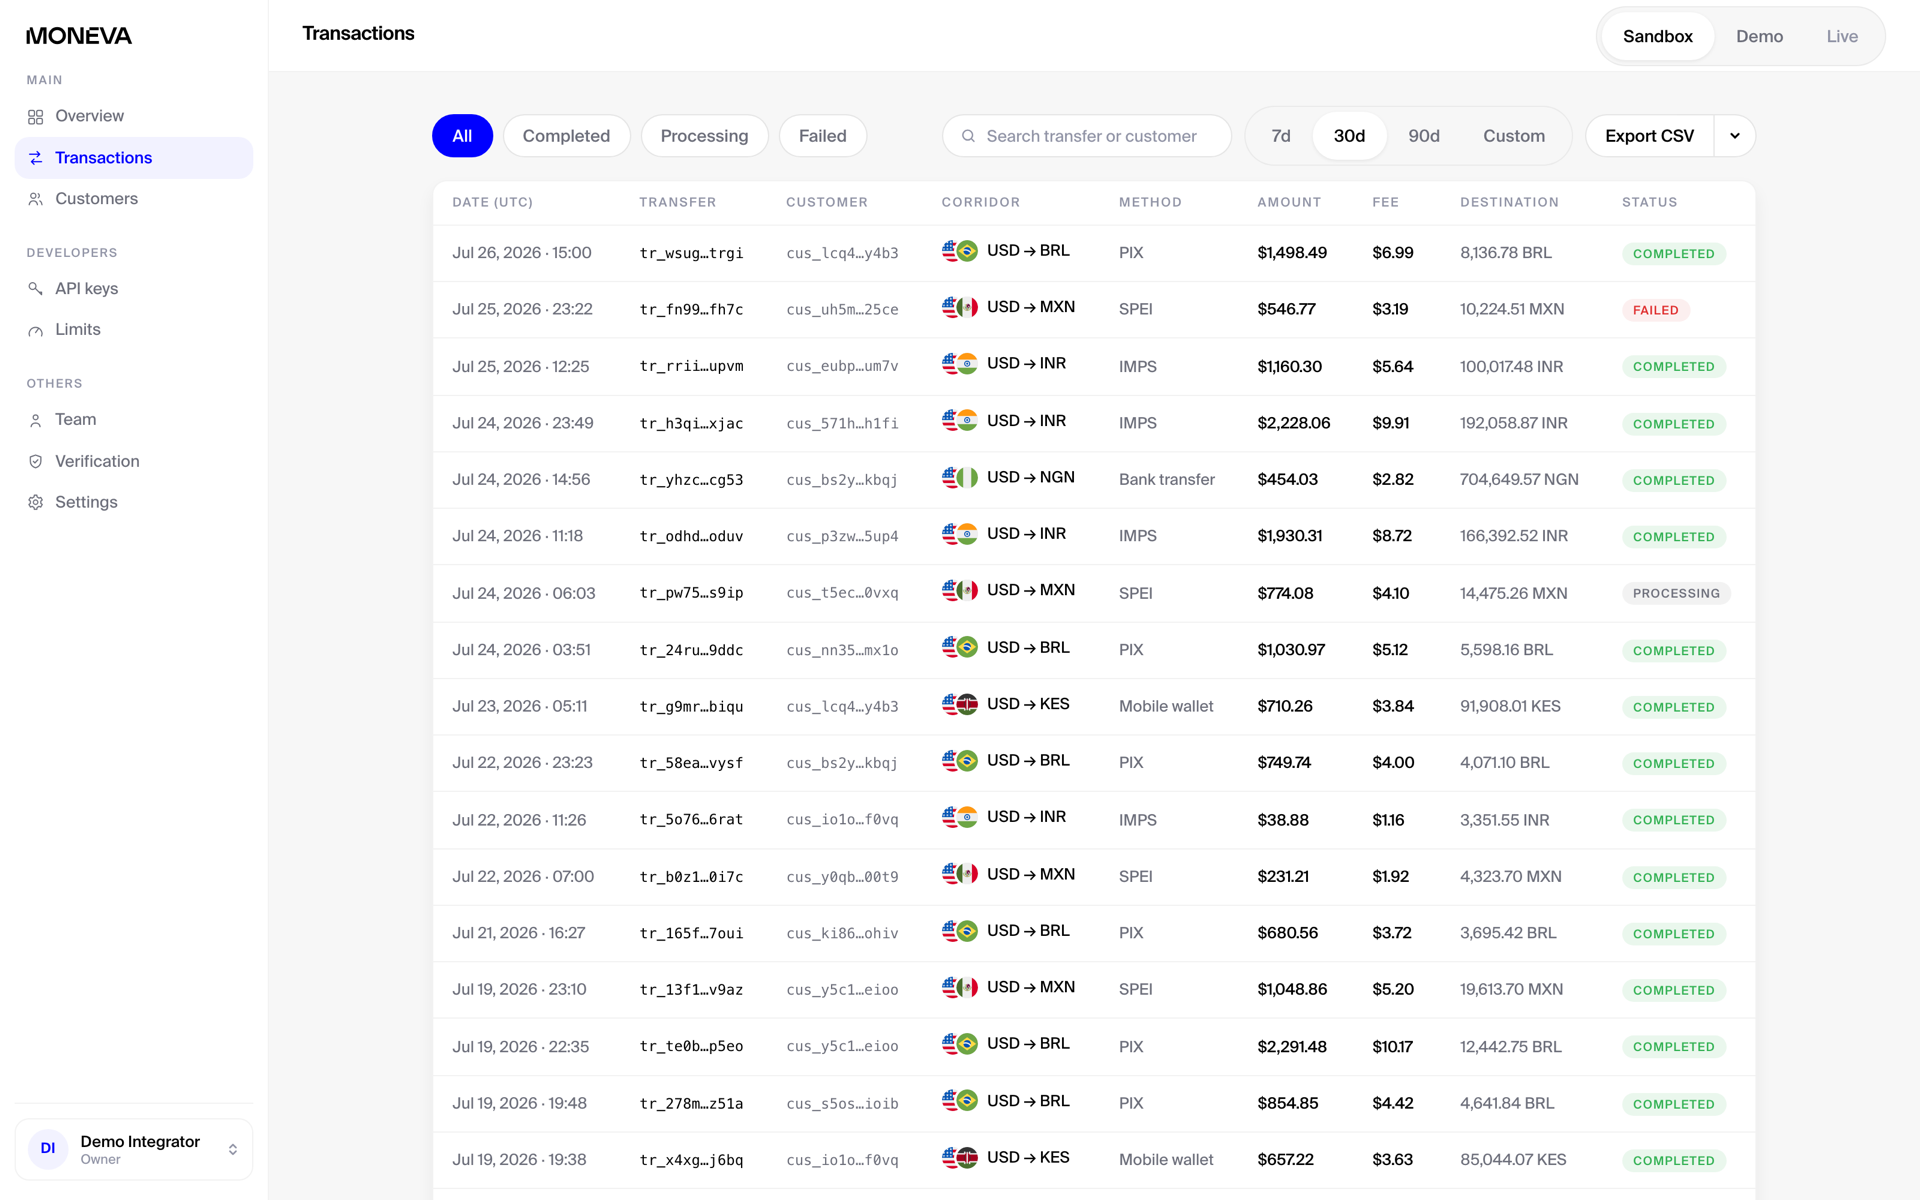Click the USD→BRL flags for tr_wsug…trgi
The width and height of the screenshot is (1920, 1200).
(x=959, y=251)
